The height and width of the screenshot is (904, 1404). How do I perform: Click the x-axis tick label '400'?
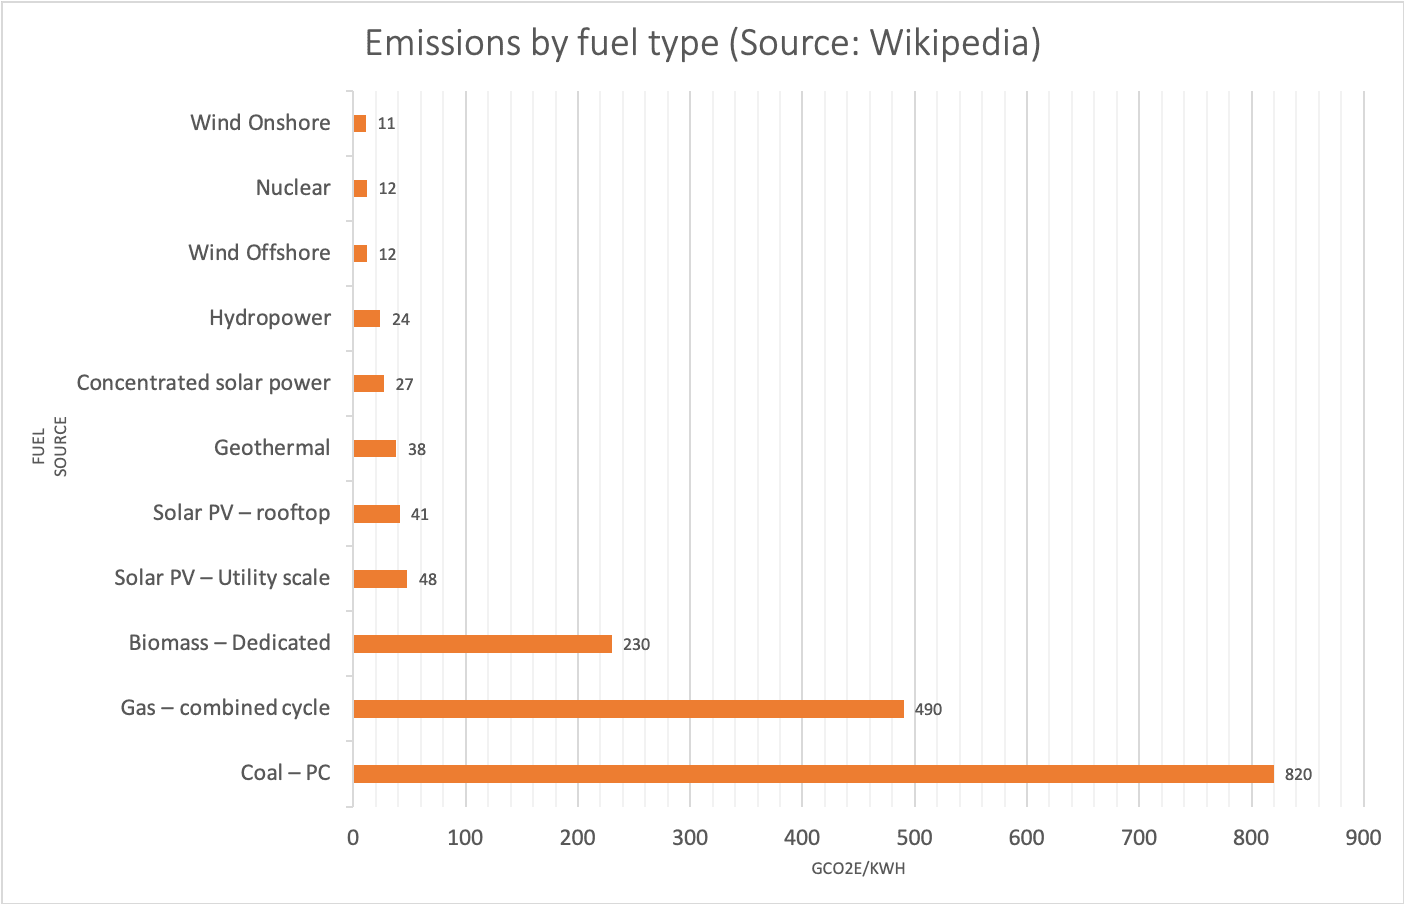pos(802,838)
